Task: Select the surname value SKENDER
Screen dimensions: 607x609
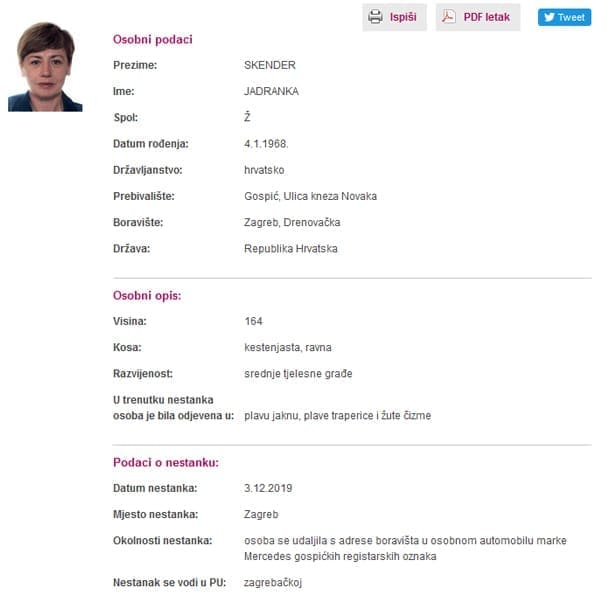Action: pyautogui.click(x=270, y=66)
